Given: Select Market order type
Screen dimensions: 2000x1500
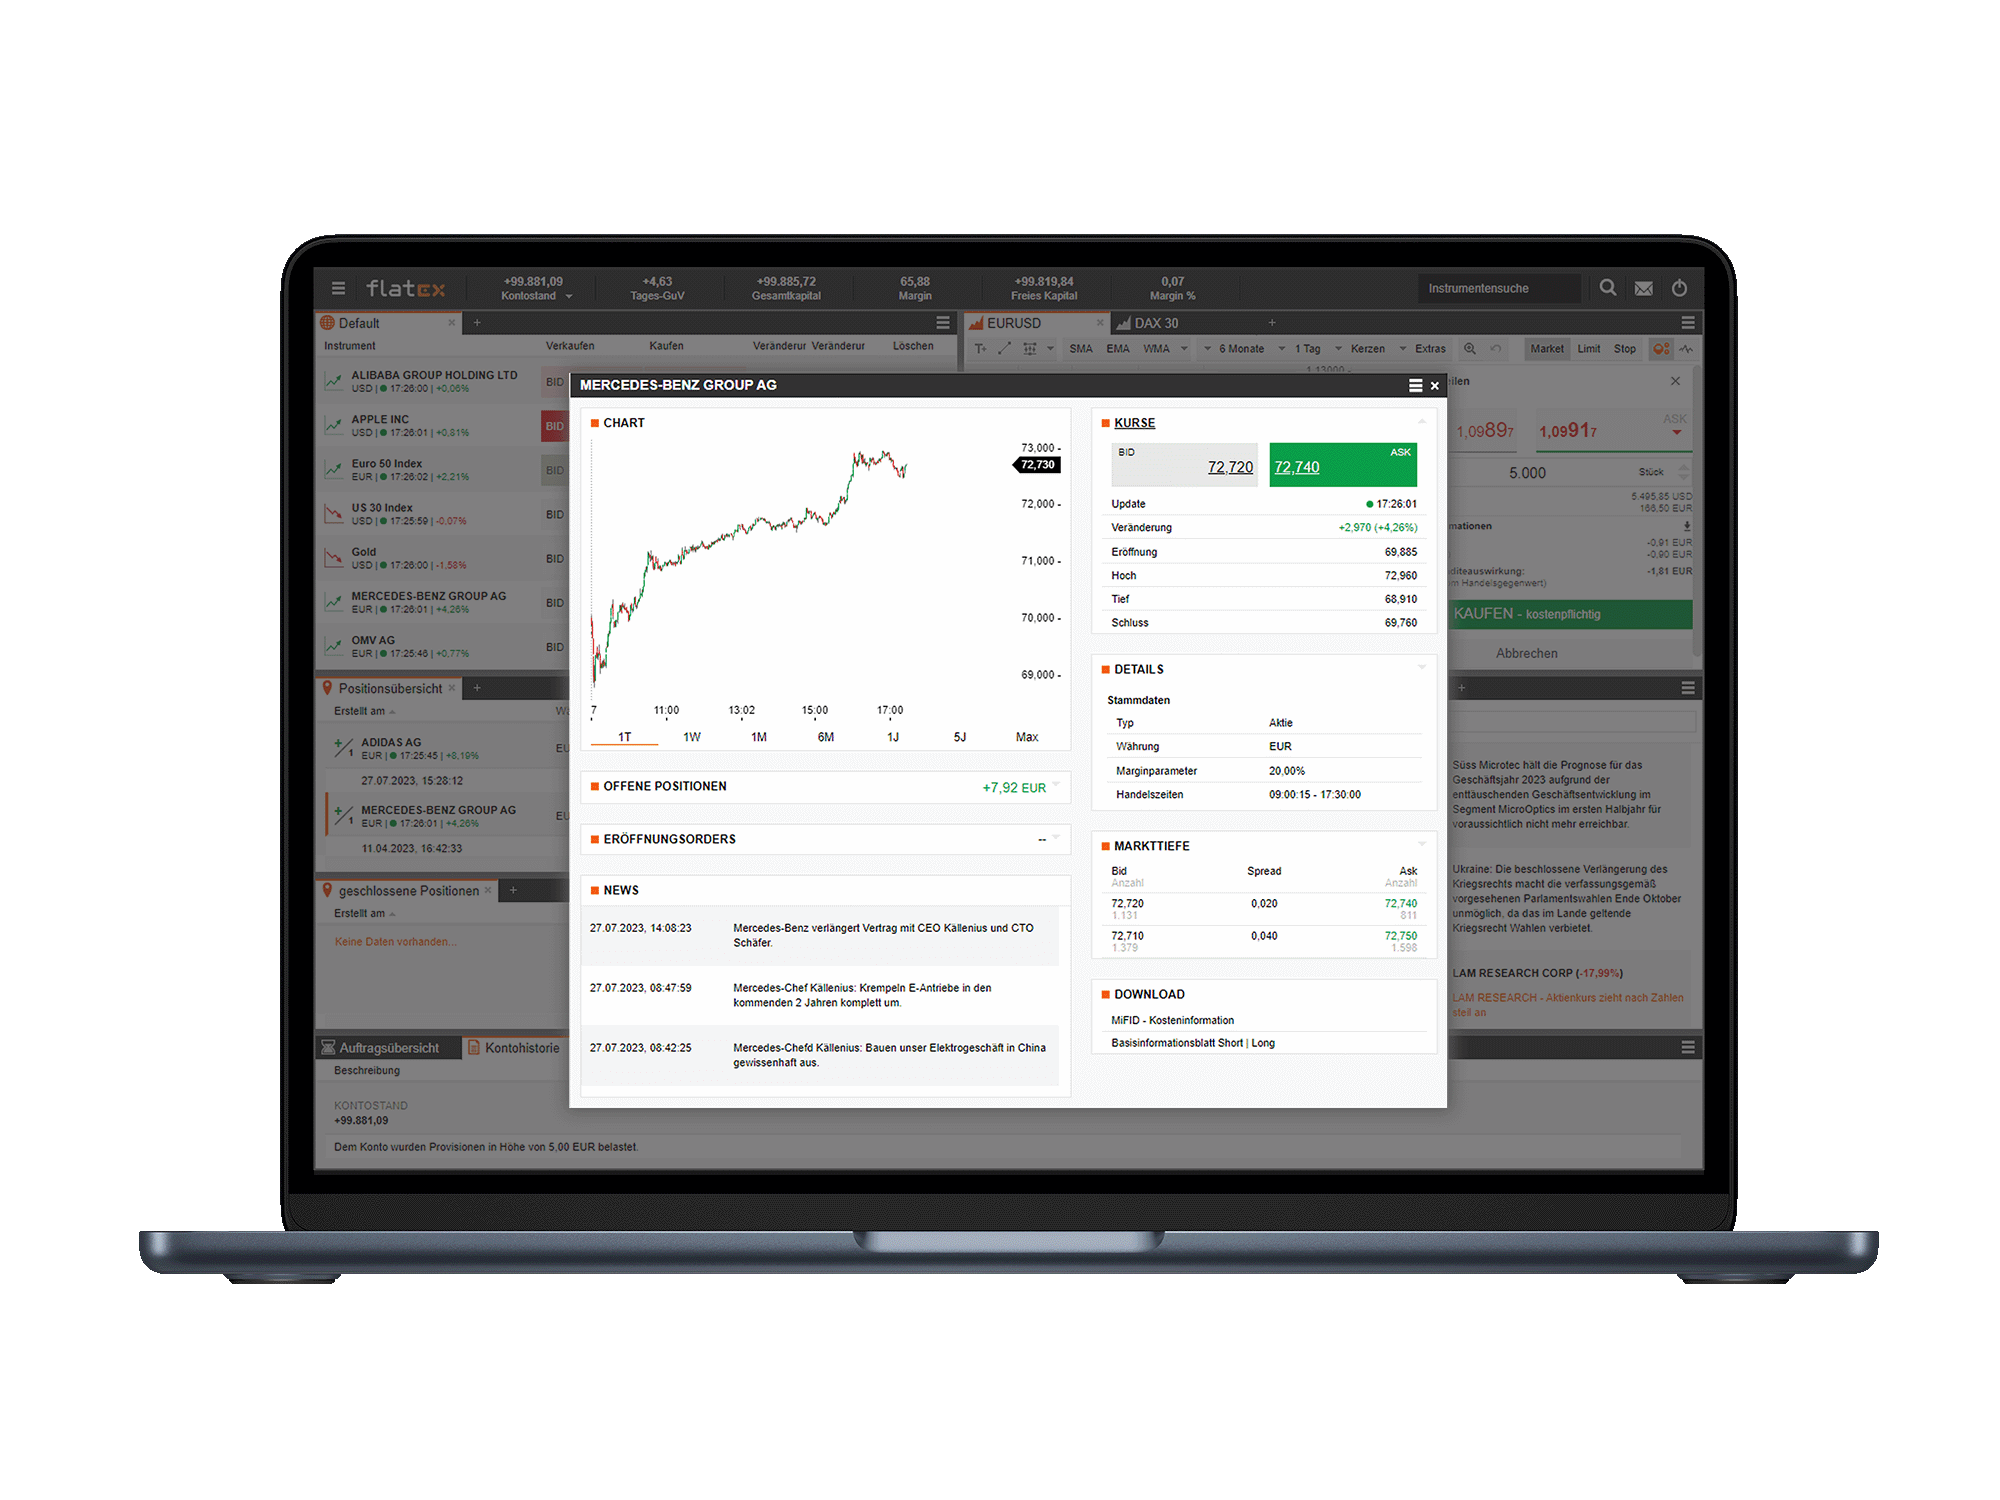Looking at the screenshot, I should click(x=1546, y=349).
